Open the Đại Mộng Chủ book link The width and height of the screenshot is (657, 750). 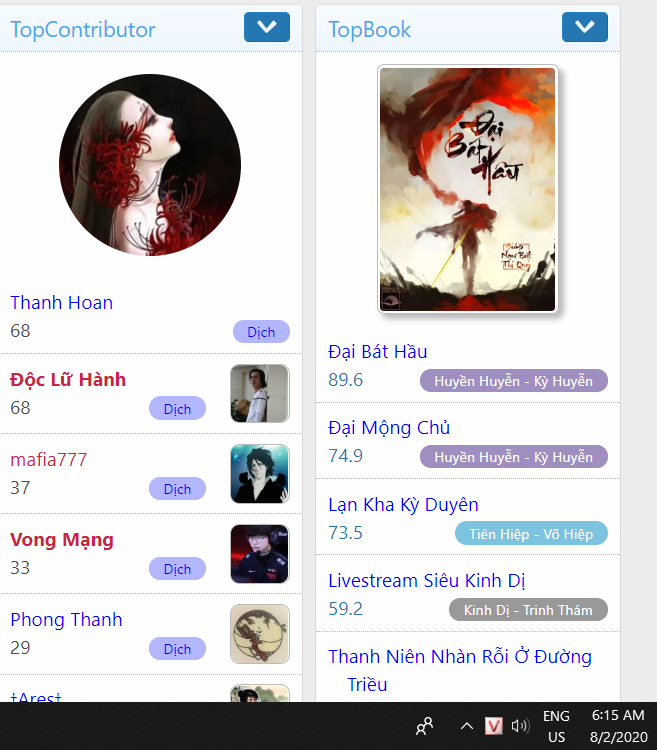[x=389, y=428]
